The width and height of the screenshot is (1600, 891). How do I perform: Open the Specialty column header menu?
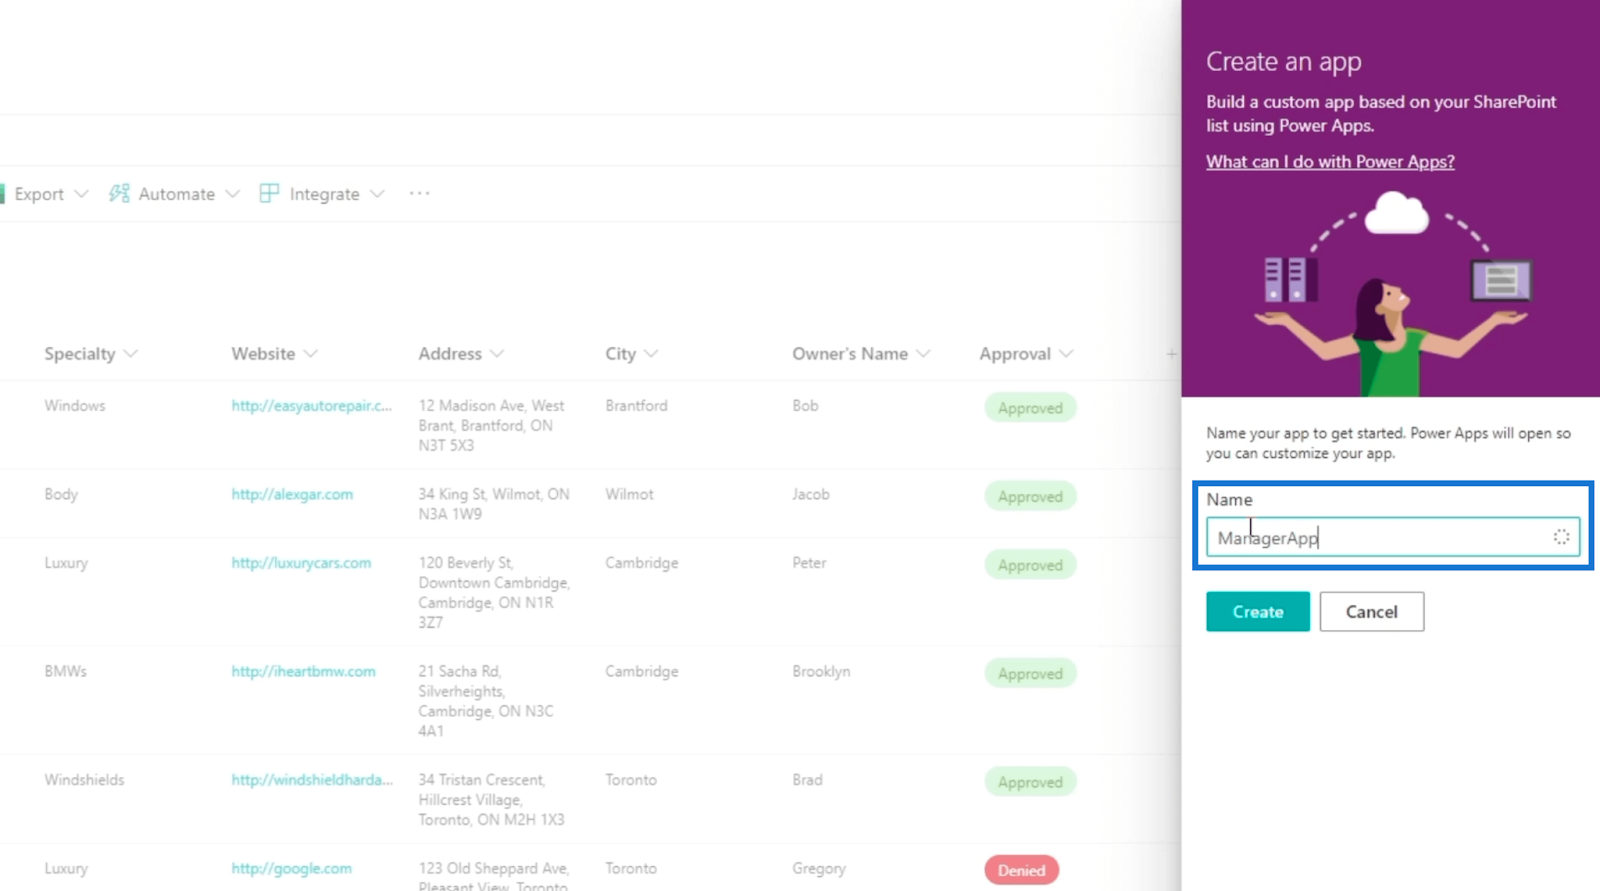pyautogui.click(x=91, y=354)
